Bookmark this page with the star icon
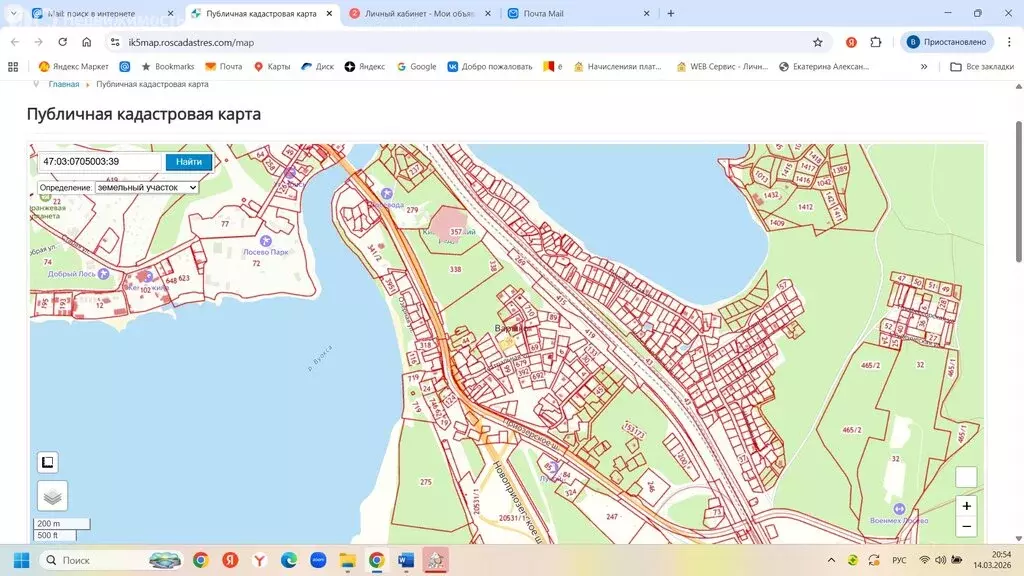 818,43
